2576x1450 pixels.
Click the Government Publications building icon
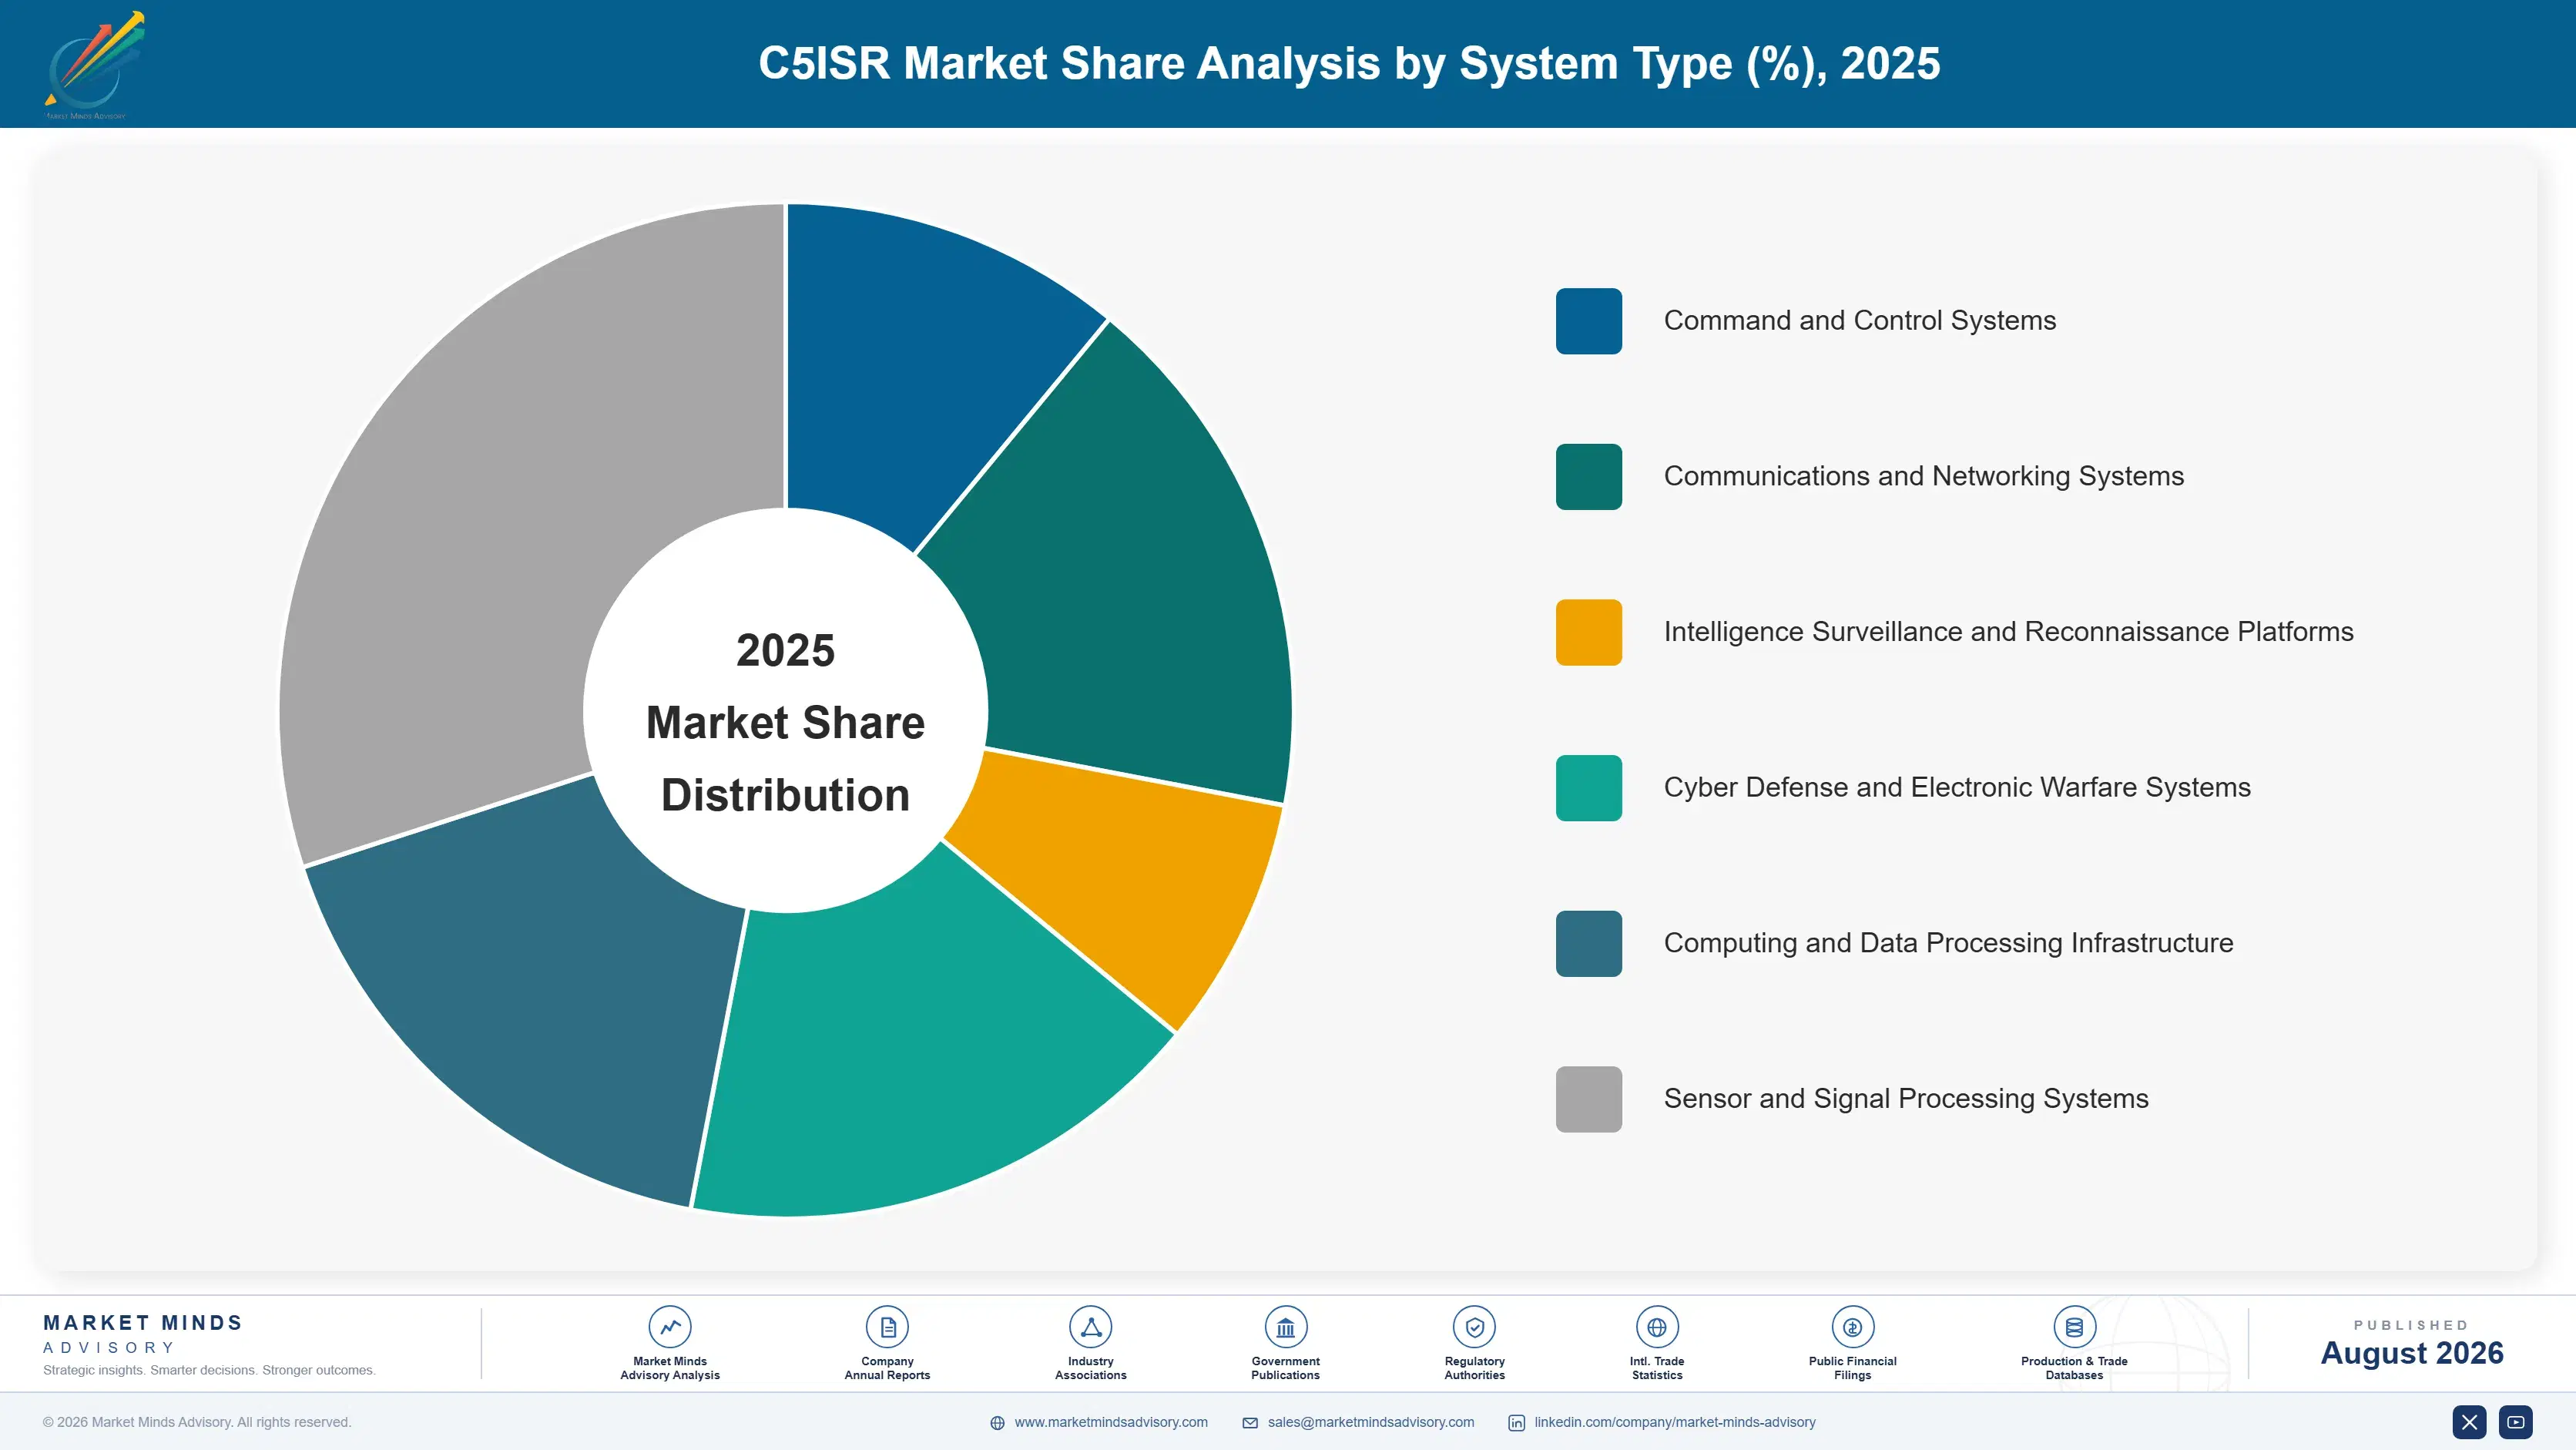[1285, 1327]
